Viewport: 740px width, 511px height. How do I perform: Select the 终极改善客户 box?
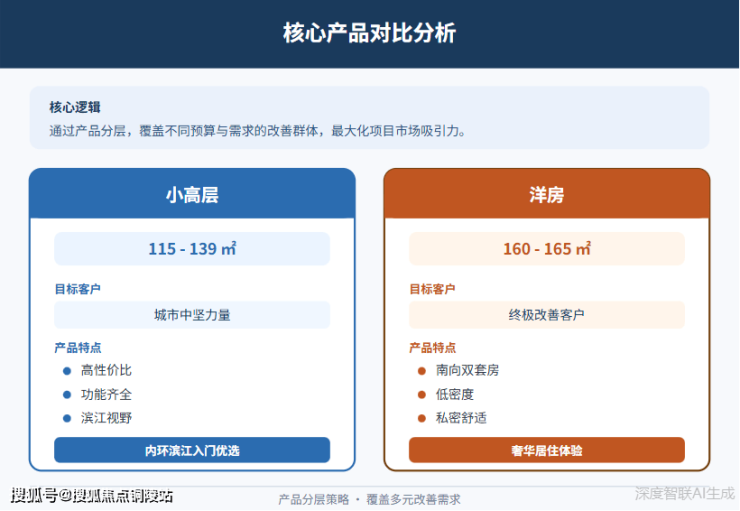547,315
